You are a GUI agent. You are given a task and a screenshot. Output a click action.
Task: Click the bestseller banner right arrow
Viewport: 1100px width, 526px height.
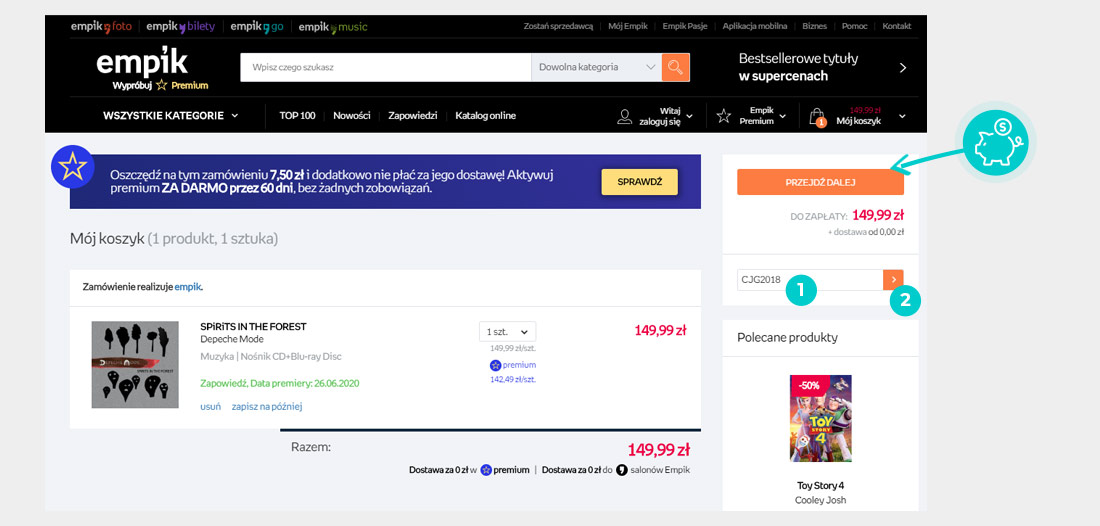[903, 68]
